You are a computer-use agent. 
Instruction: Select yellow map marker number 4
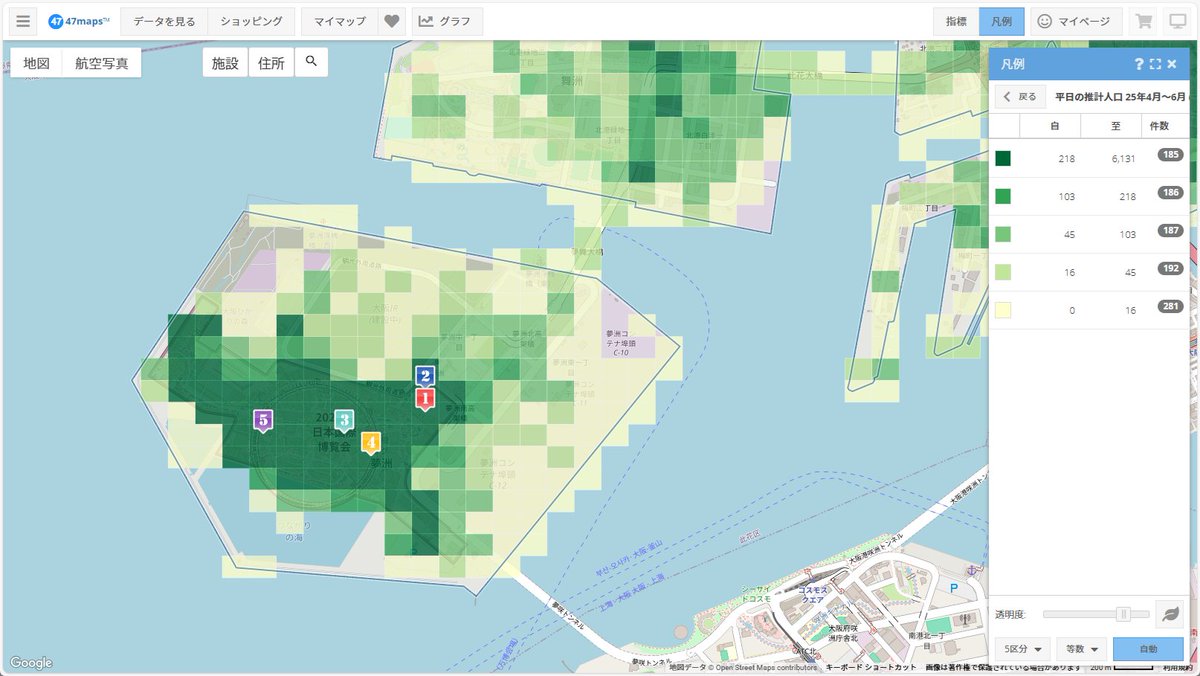(x=370, y=442)
